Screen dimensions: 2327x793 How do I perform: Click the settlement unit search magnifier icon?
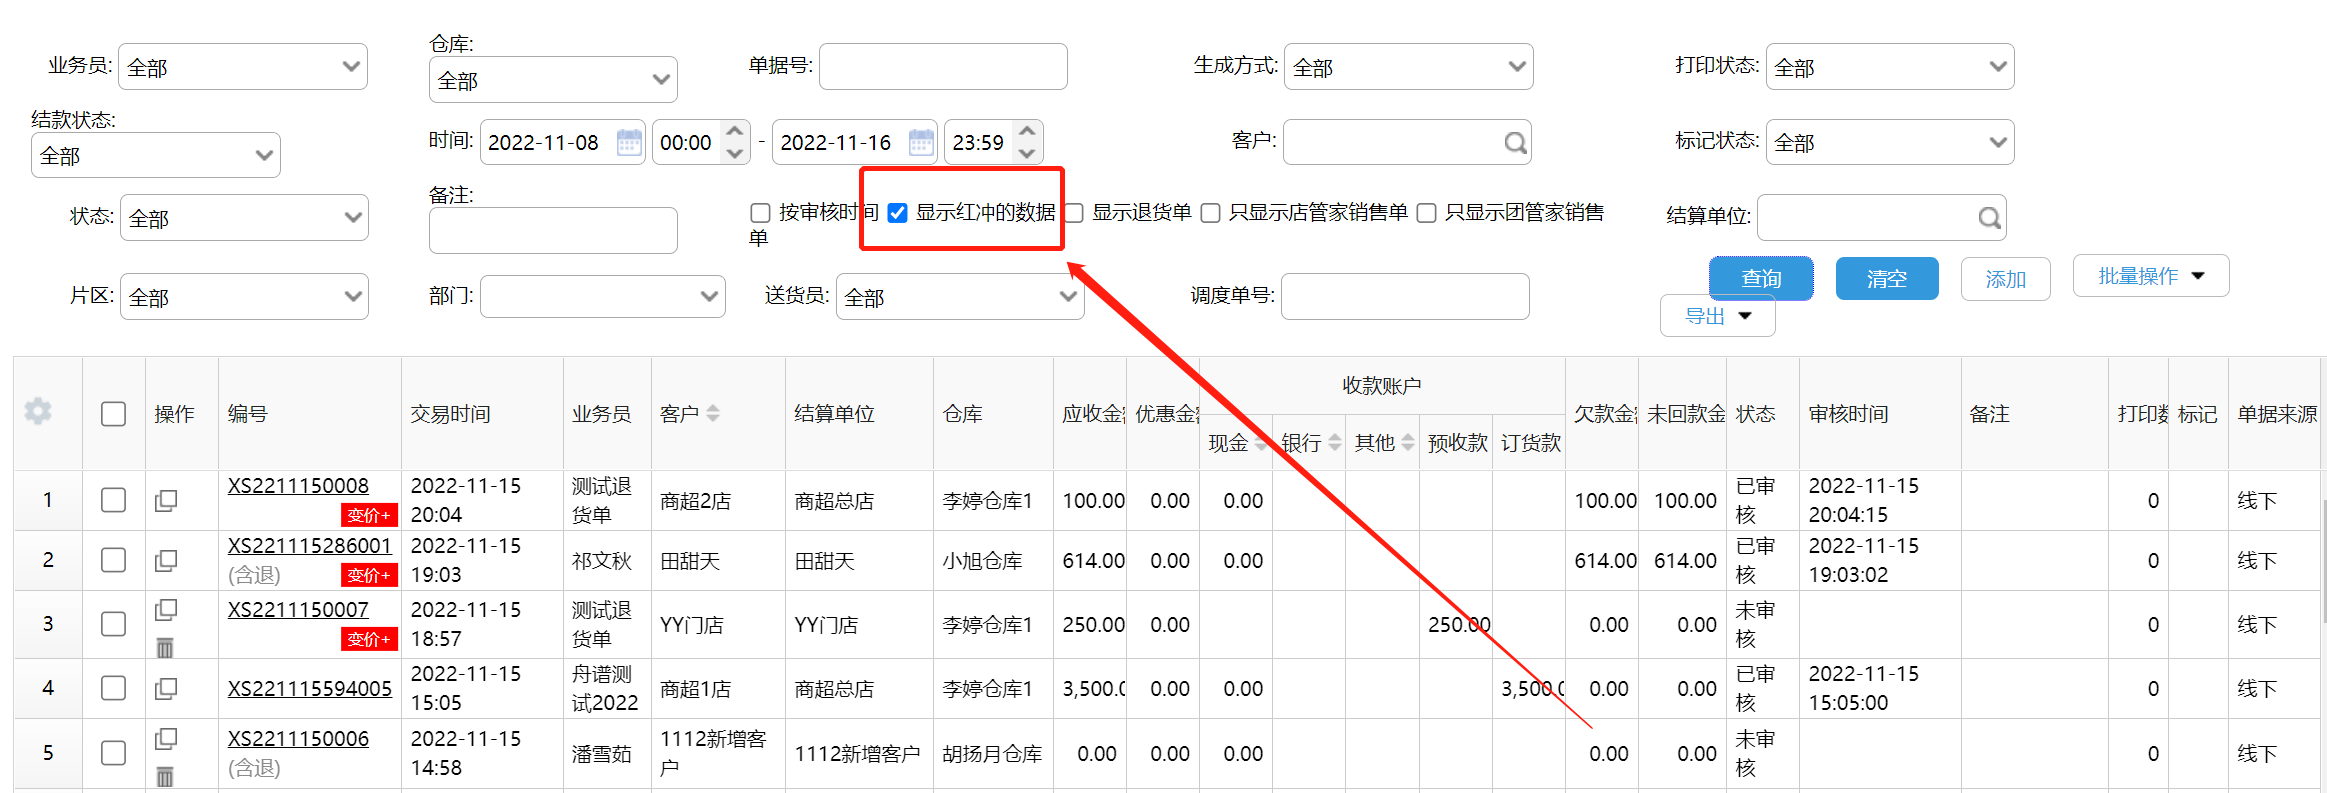pos(1989,218)
